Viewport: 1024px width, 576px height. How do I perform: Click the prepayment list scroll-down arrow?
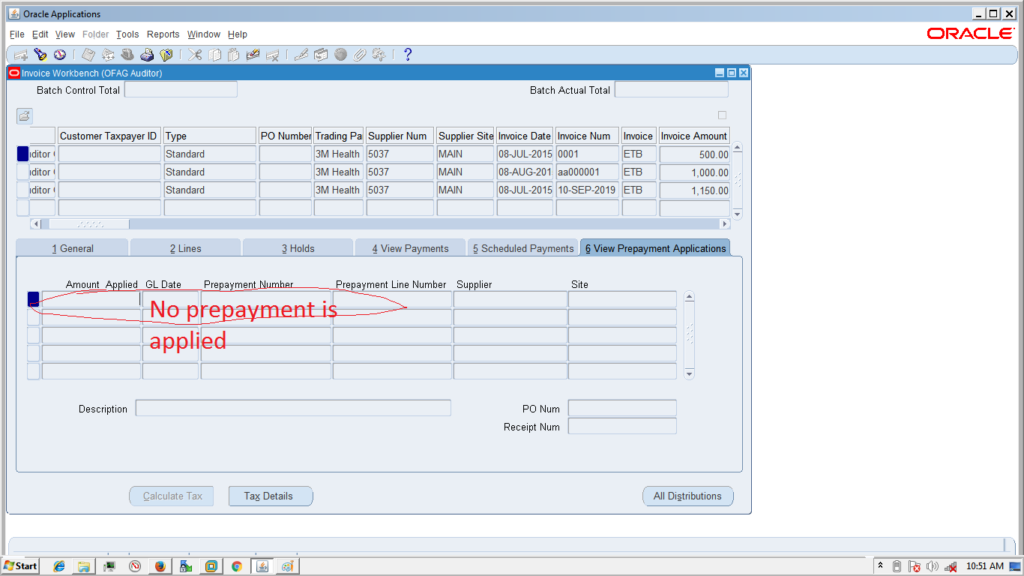click(689, 374)
